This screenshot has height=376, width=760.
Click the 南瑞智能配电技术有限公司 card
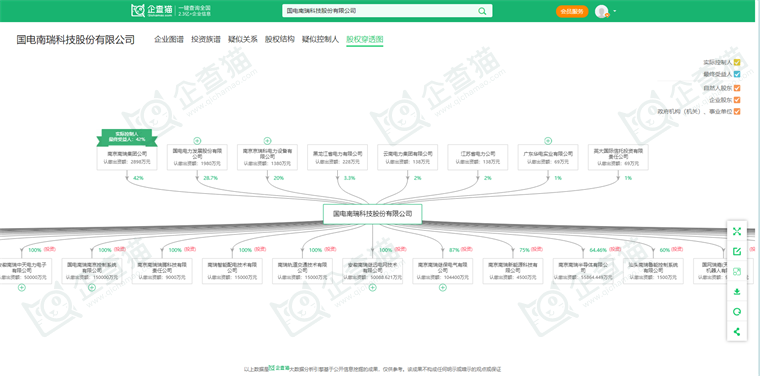(x=232, y=271)
